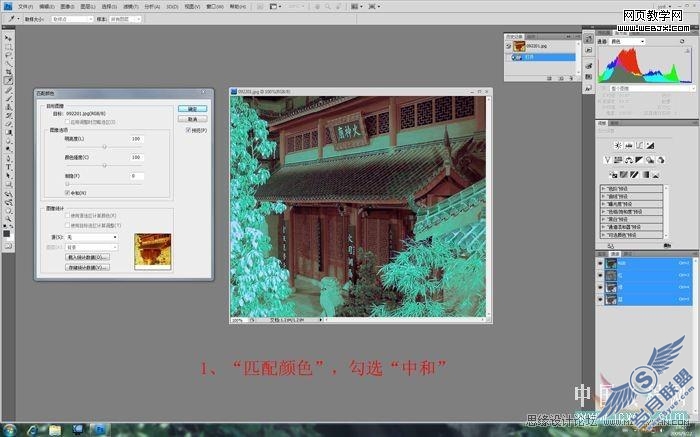Add a Levels adjustment

pyautogui.click(x=629, y=145)
